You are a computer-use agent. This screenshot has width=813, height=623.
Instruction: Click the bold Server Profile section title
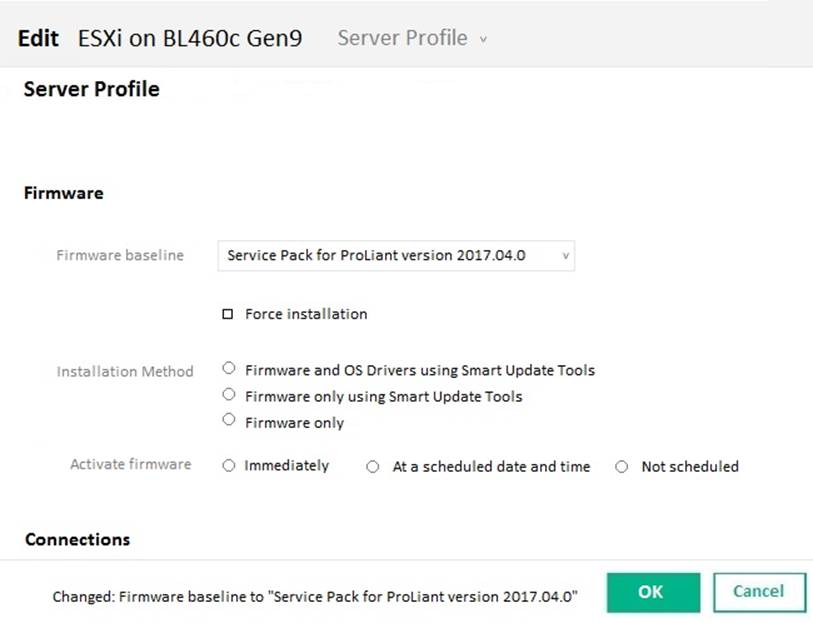(x=91, y=90)
